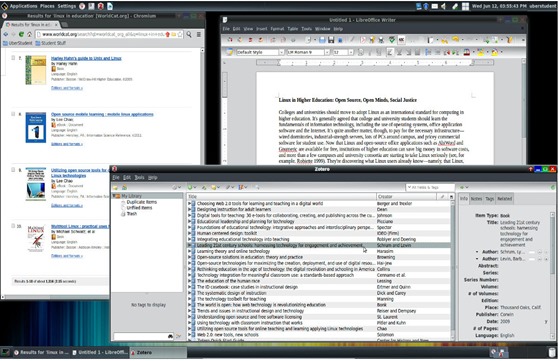Open the Zotero File menu
Screen dimensions: 560x361
click(116, 177)
